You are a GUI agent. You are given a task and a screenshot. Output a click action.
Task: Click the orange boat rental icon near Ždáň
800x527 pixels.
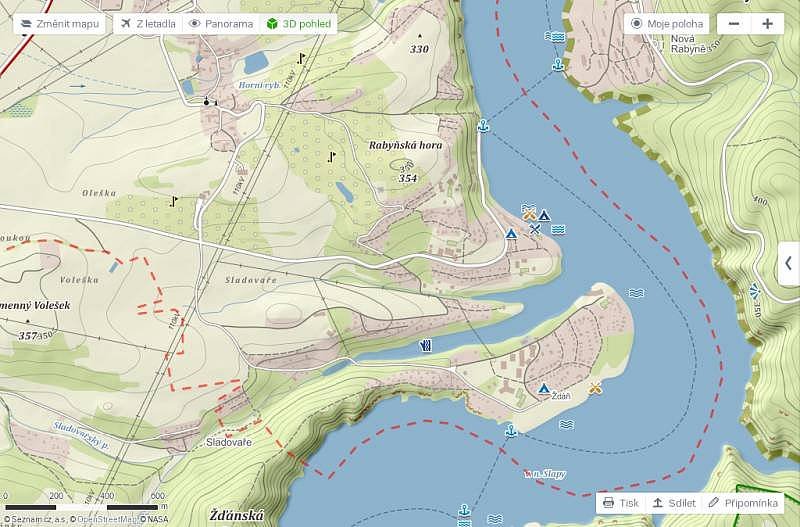596,388
